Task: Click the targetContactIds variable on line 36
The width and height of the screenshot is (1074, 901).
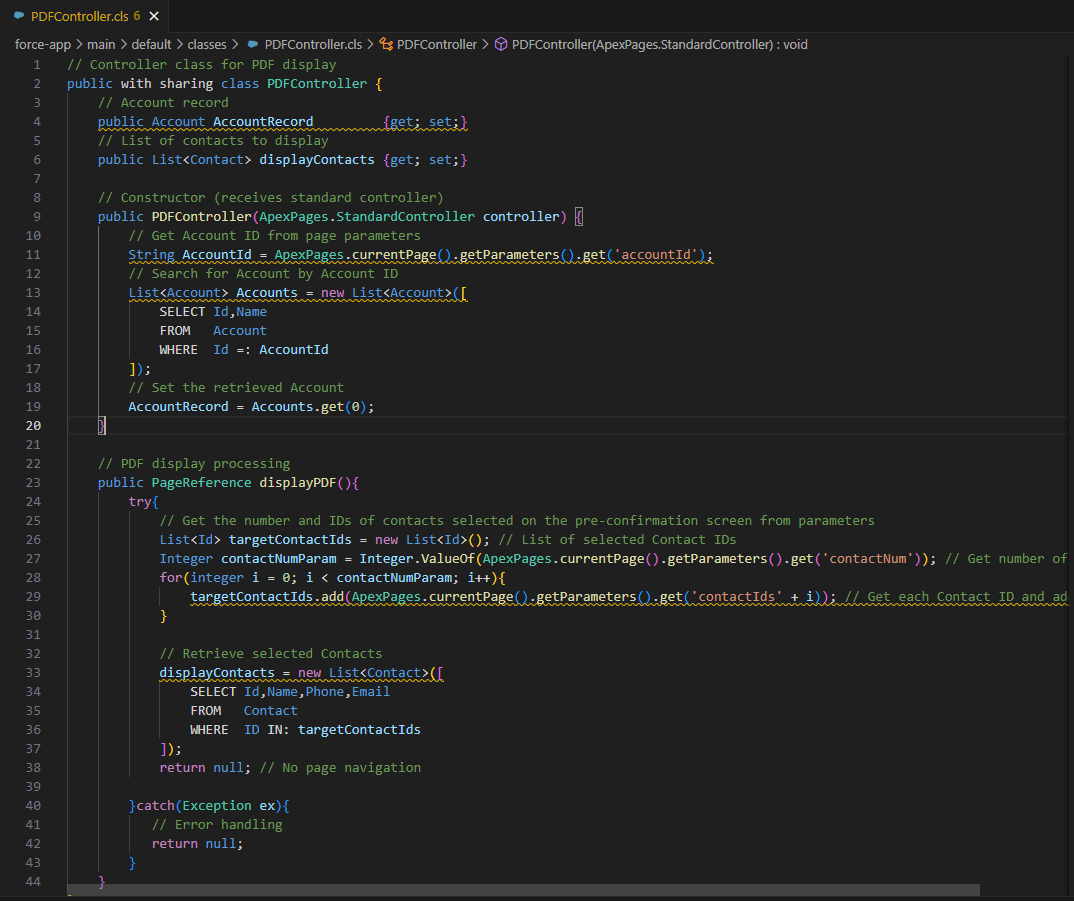Action: 359,729
